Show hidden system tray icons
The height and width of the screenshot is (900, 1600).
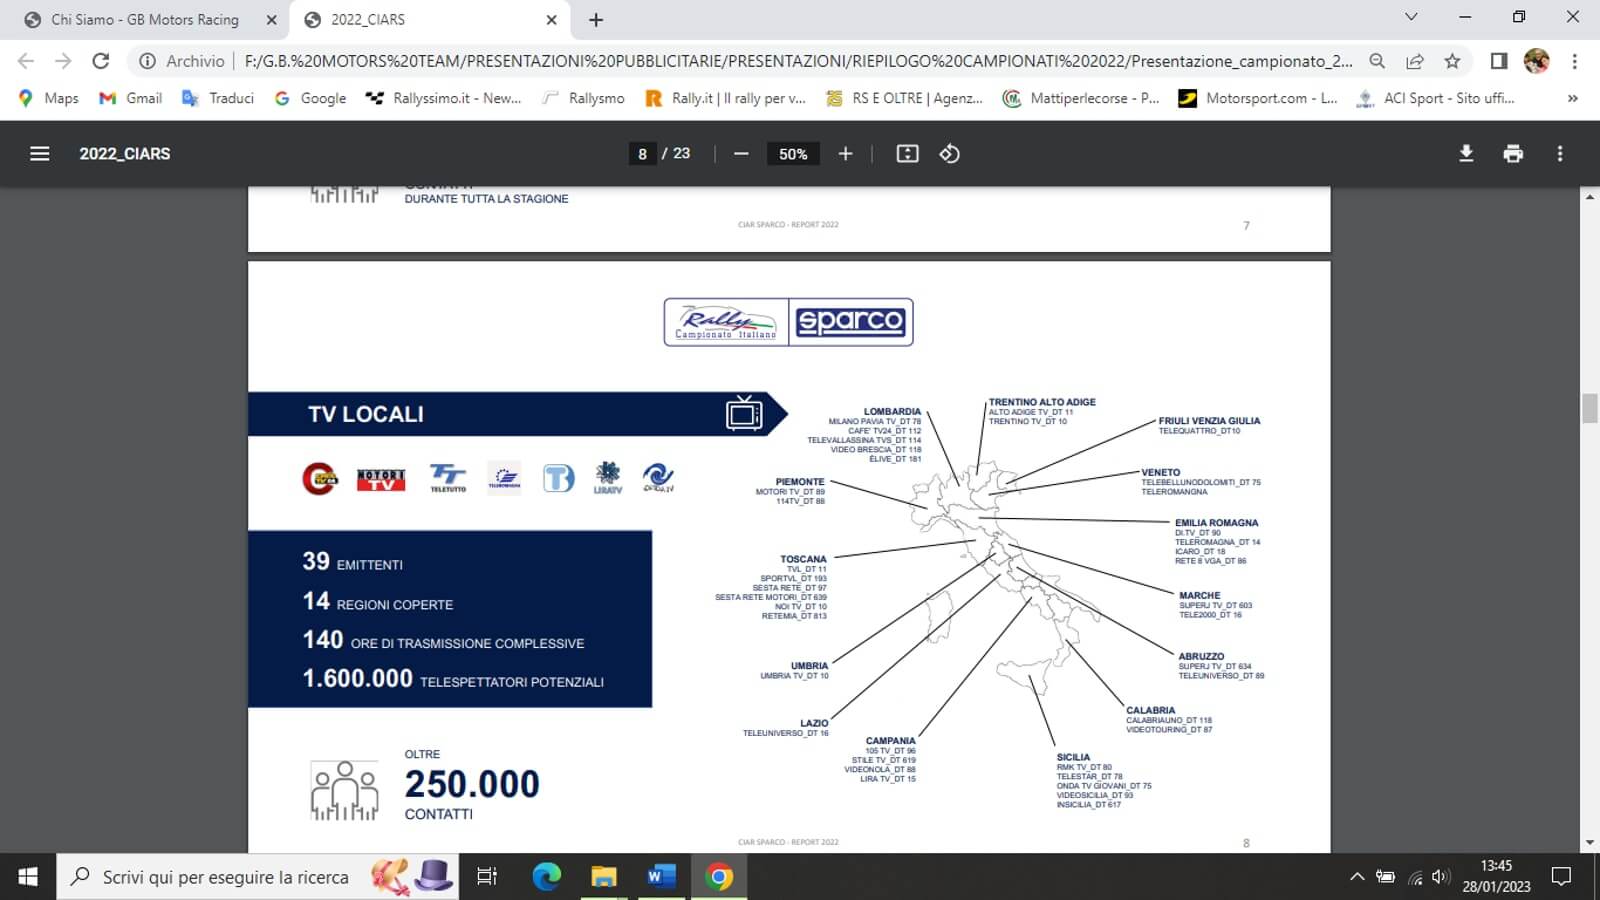tap(1357, 877)
